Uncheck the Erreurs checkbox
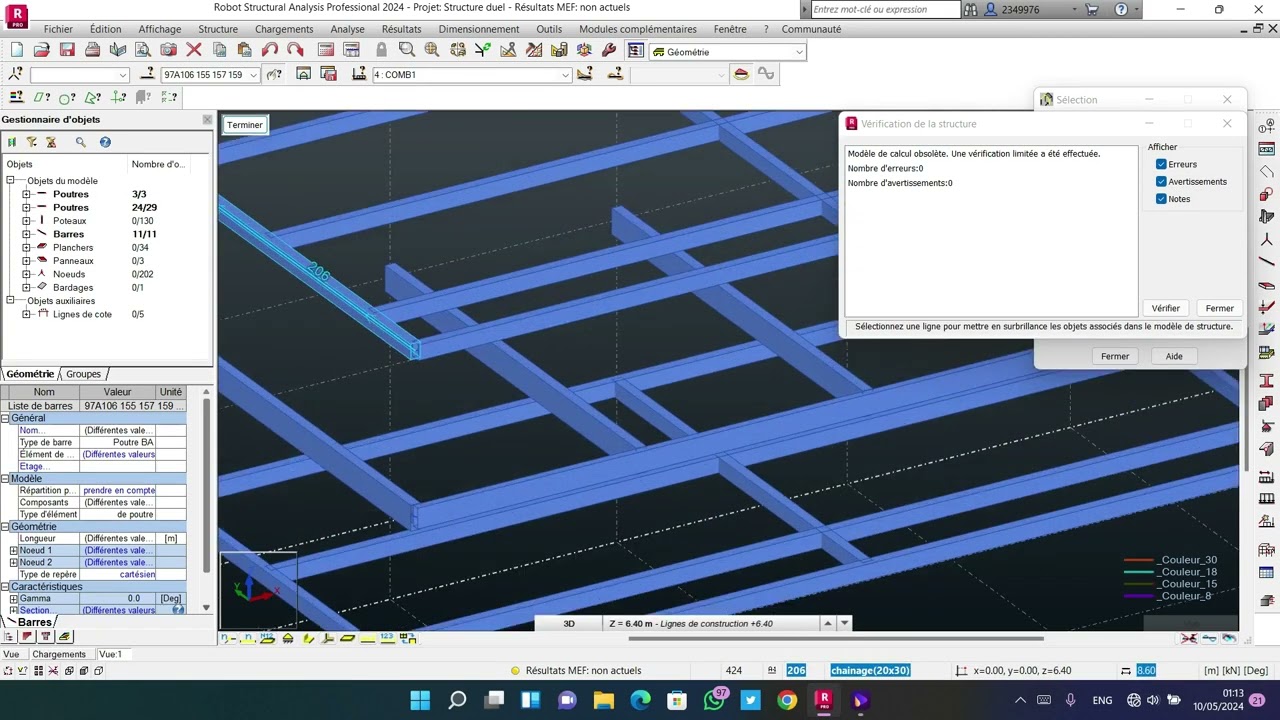This screenshot has width=1280, height=720. 1161,164
